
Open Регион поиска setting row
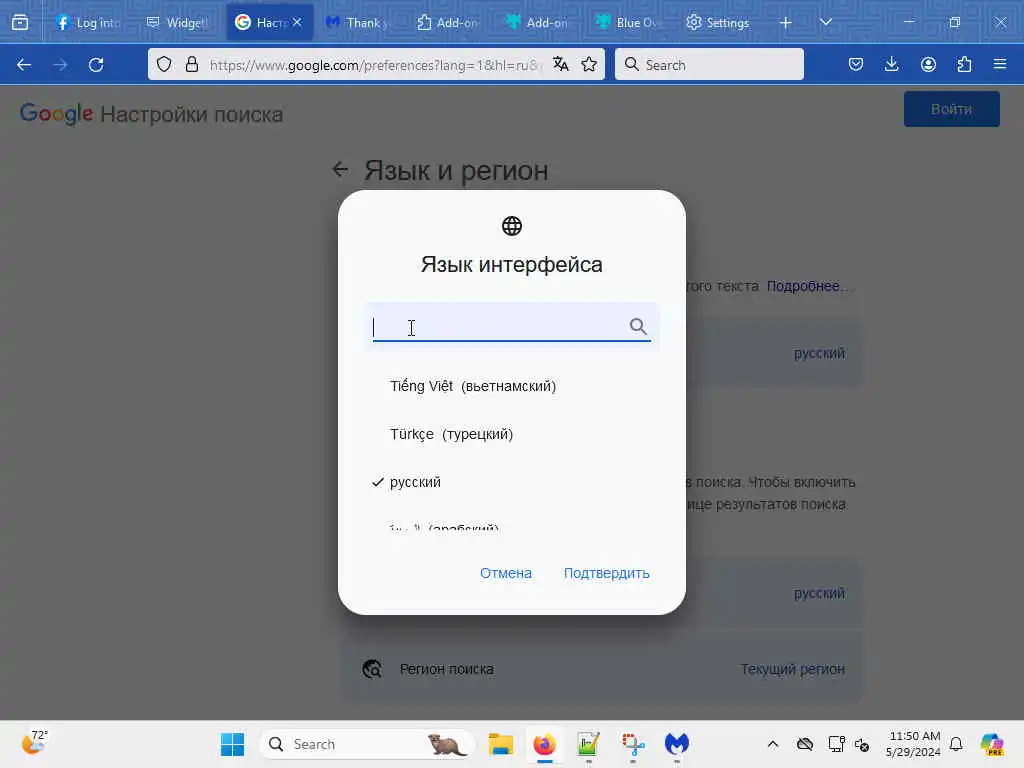[601, 669]
